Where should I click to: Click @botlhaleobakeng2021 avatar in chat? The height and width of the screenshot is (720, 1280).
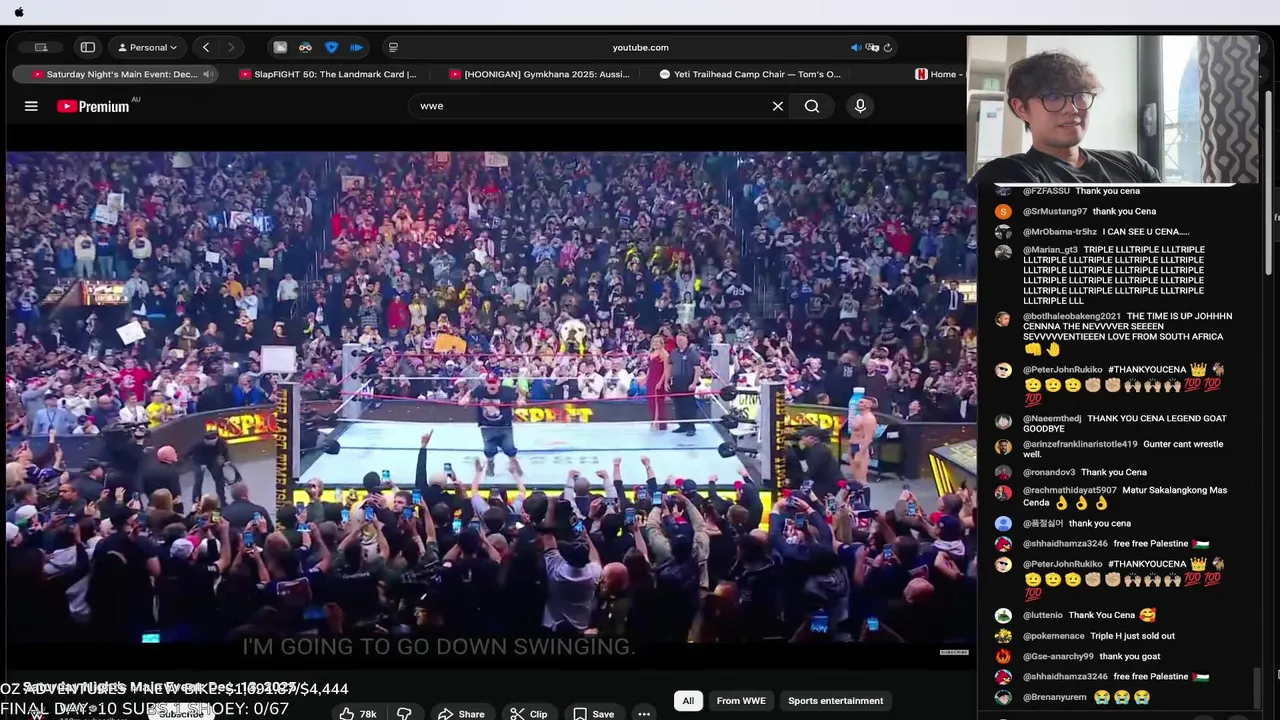point(1003,319)
